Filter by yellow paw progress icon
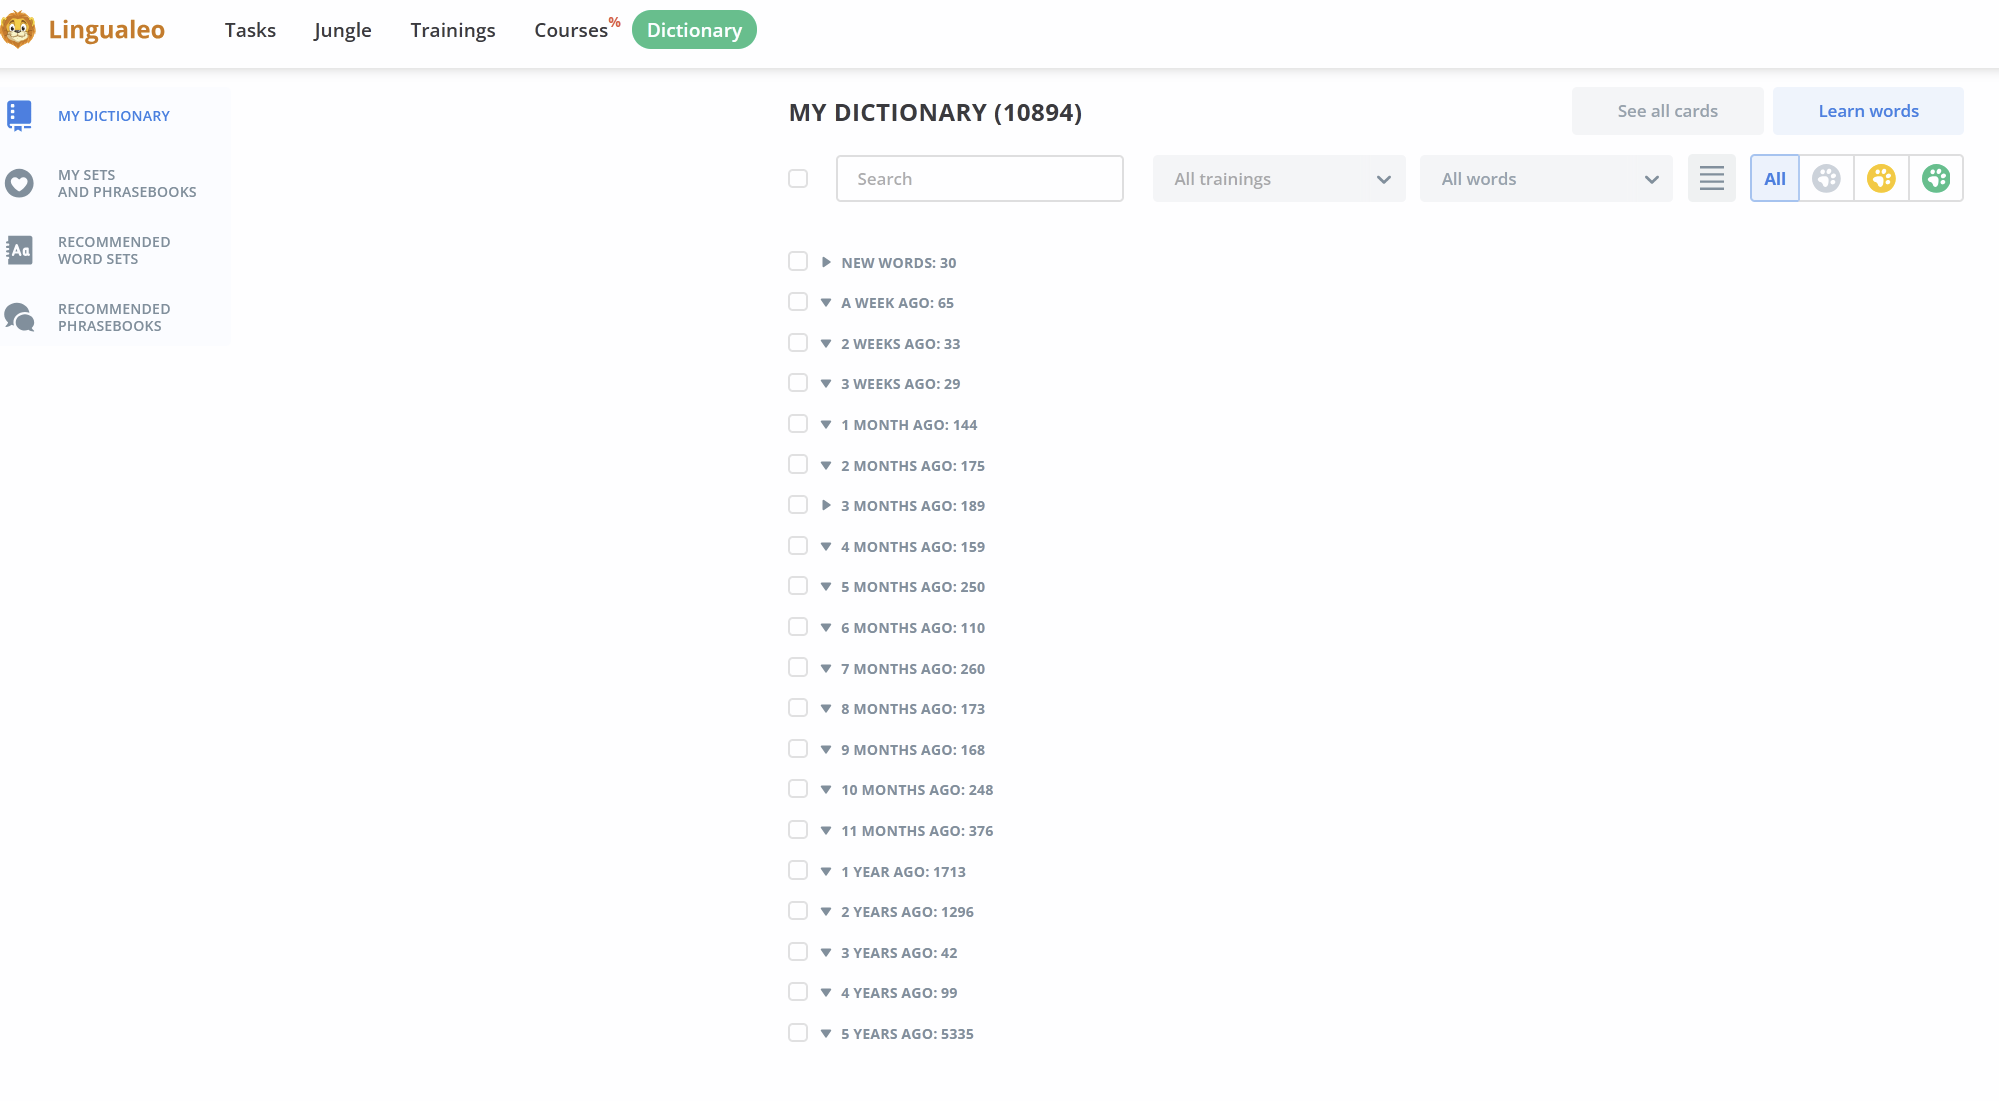This screenshot has width=1999, height=1101. (x=1881, y=178)
